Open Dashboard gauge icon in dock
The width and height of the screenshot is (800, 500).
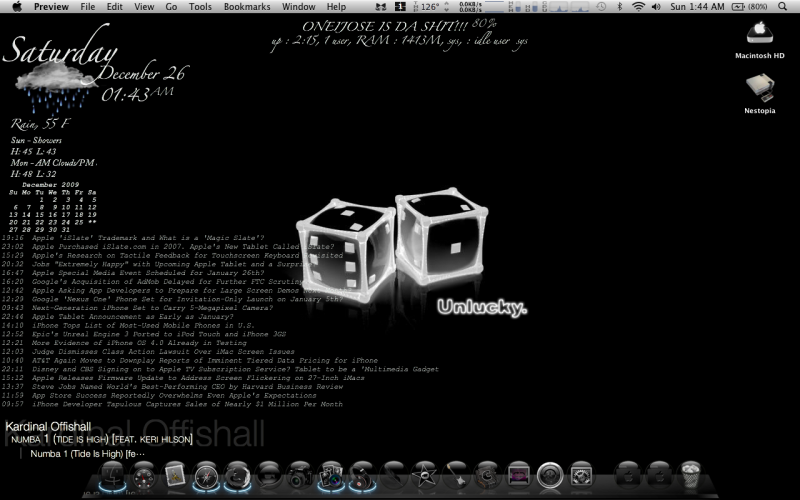(x=144, y=477)
